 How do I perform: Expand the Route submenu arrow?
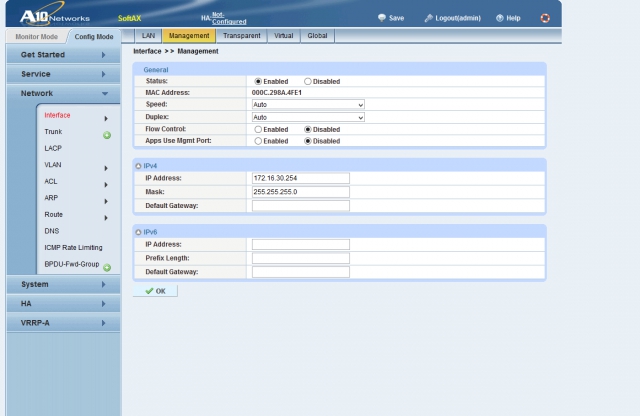point(106,218)
